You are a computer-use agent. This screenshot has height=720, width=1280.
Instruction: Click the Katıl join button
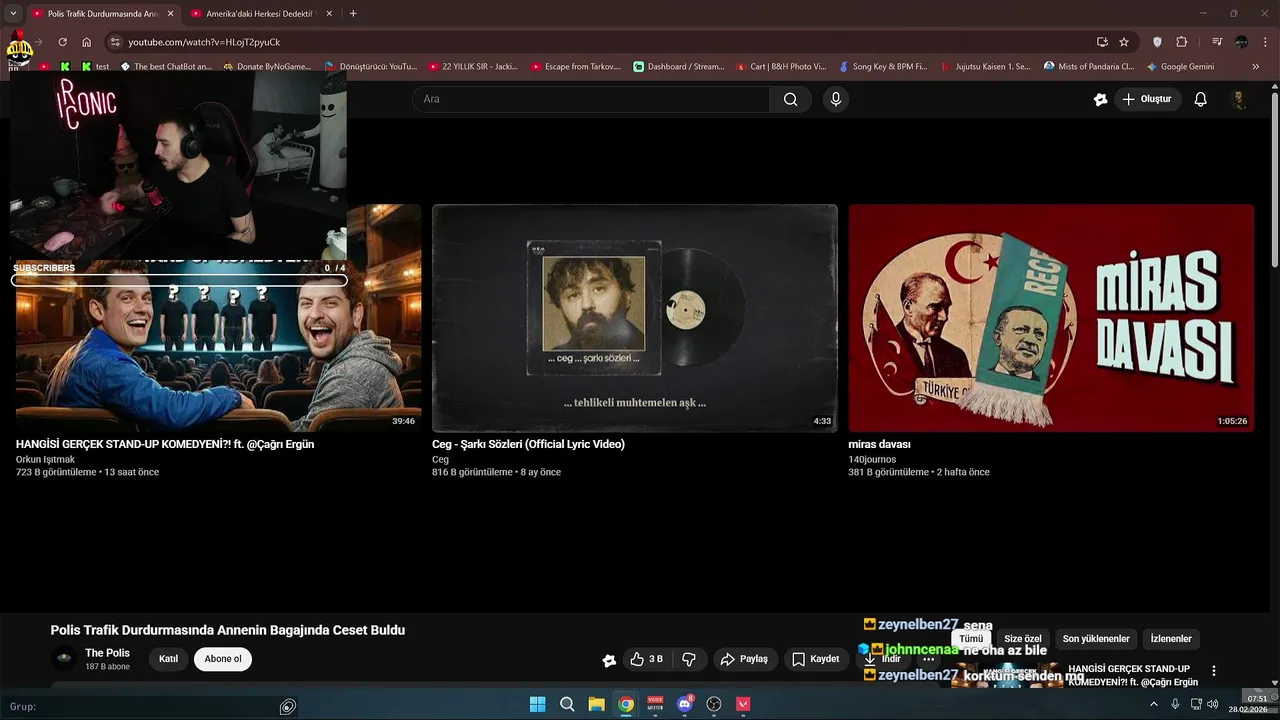click(168, 659)
